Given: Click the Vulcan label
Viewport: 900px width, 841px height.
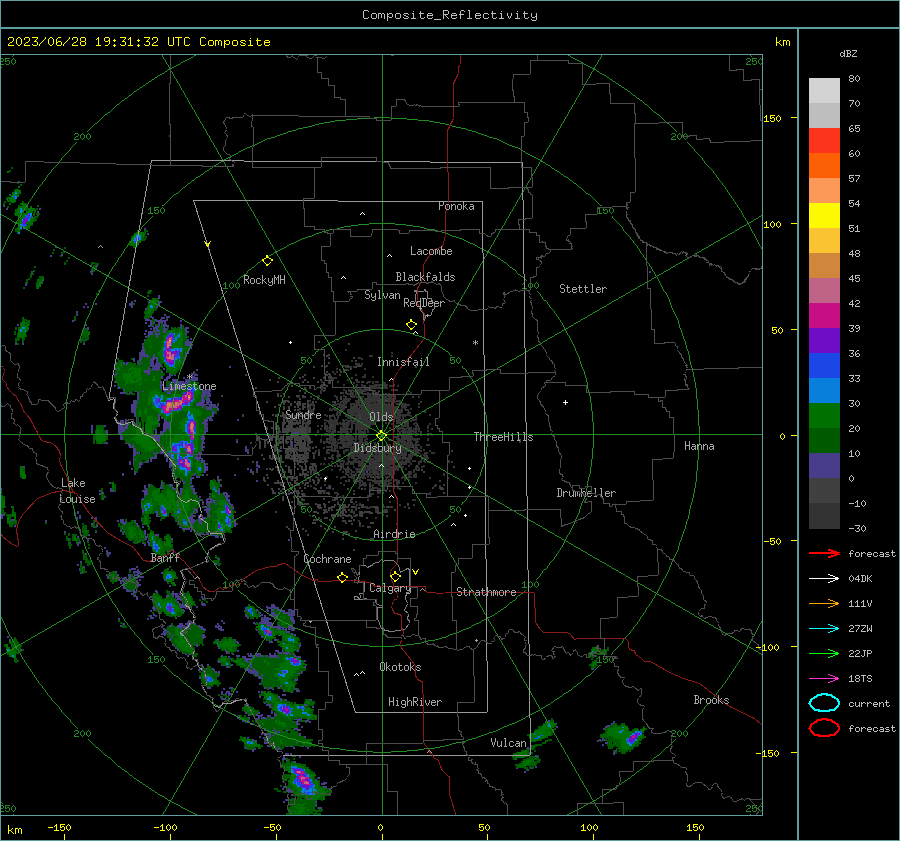Looking at the screenshot, I should [x=508, y=743].
